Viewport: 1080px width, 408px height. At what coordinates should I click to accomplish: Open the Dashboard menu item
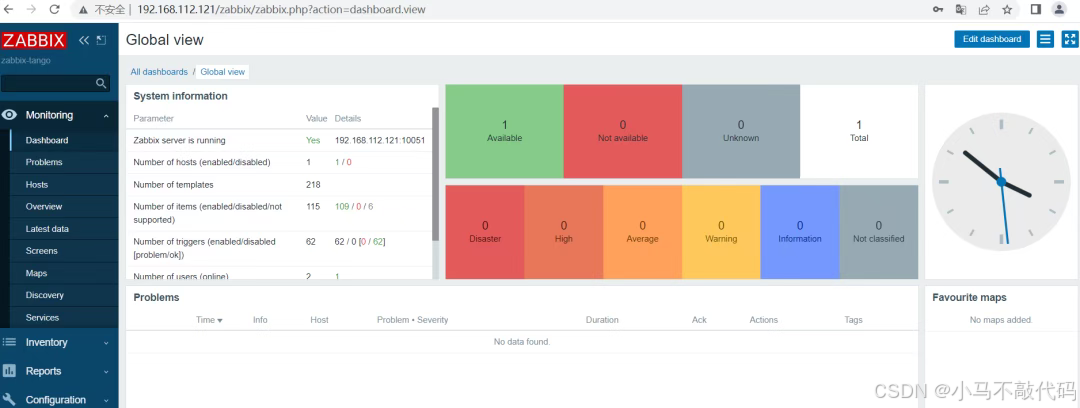click(47, 140)
